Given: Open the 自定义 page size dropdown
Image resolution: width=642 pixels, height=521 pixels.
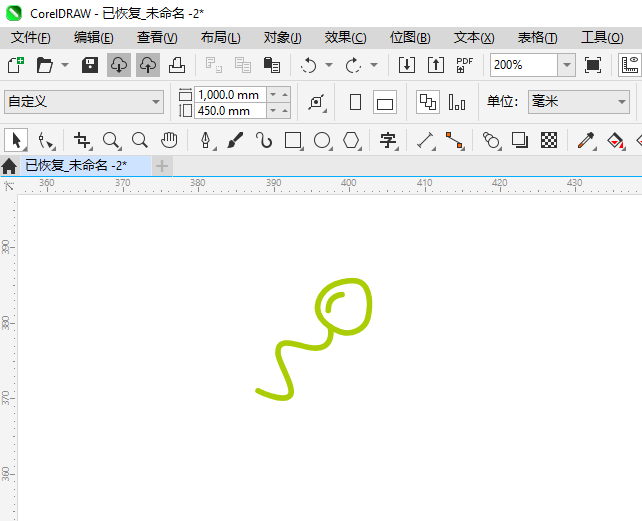Looking at the screenshot, I should point(84,102).
